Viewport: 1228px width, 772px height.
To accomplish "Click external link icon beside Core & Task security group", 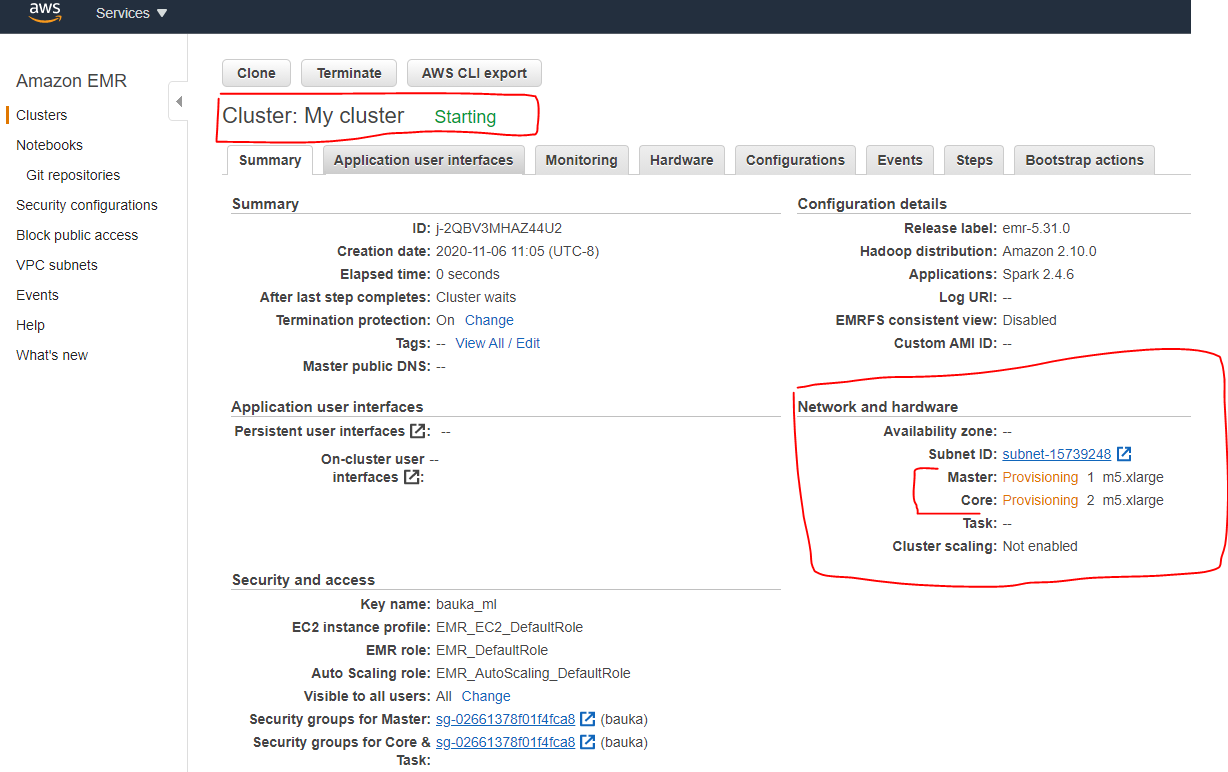I will [x=588, y=742].
